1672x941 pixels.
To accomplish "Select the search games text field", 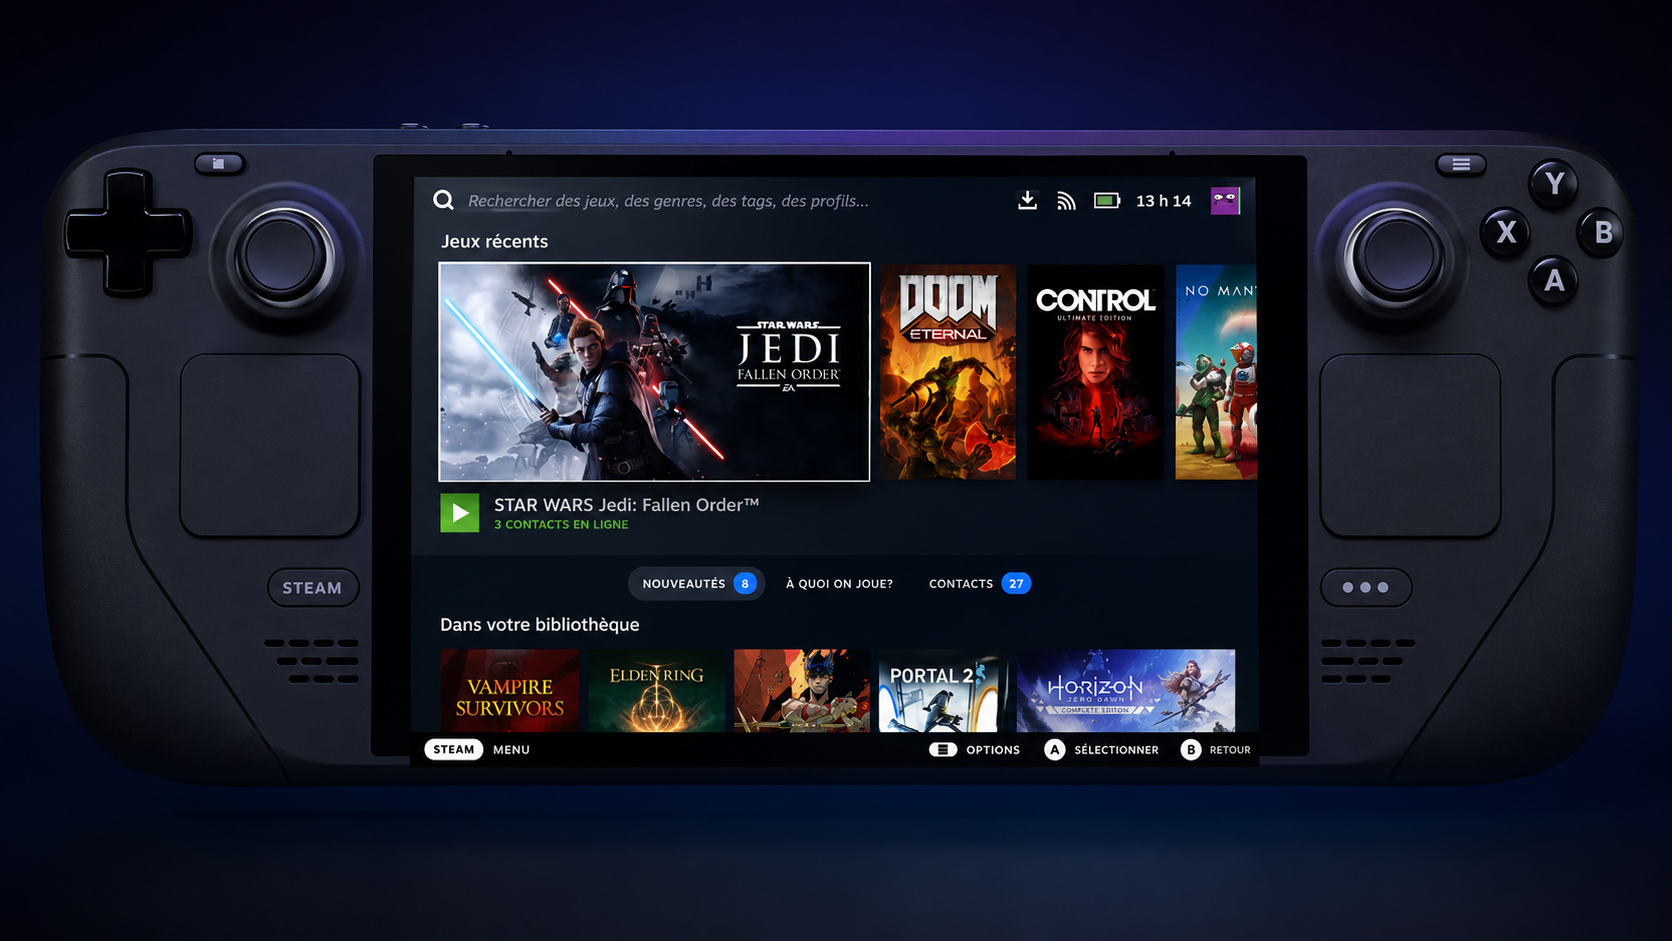I will pyautogui.click(x=668, y=201).
